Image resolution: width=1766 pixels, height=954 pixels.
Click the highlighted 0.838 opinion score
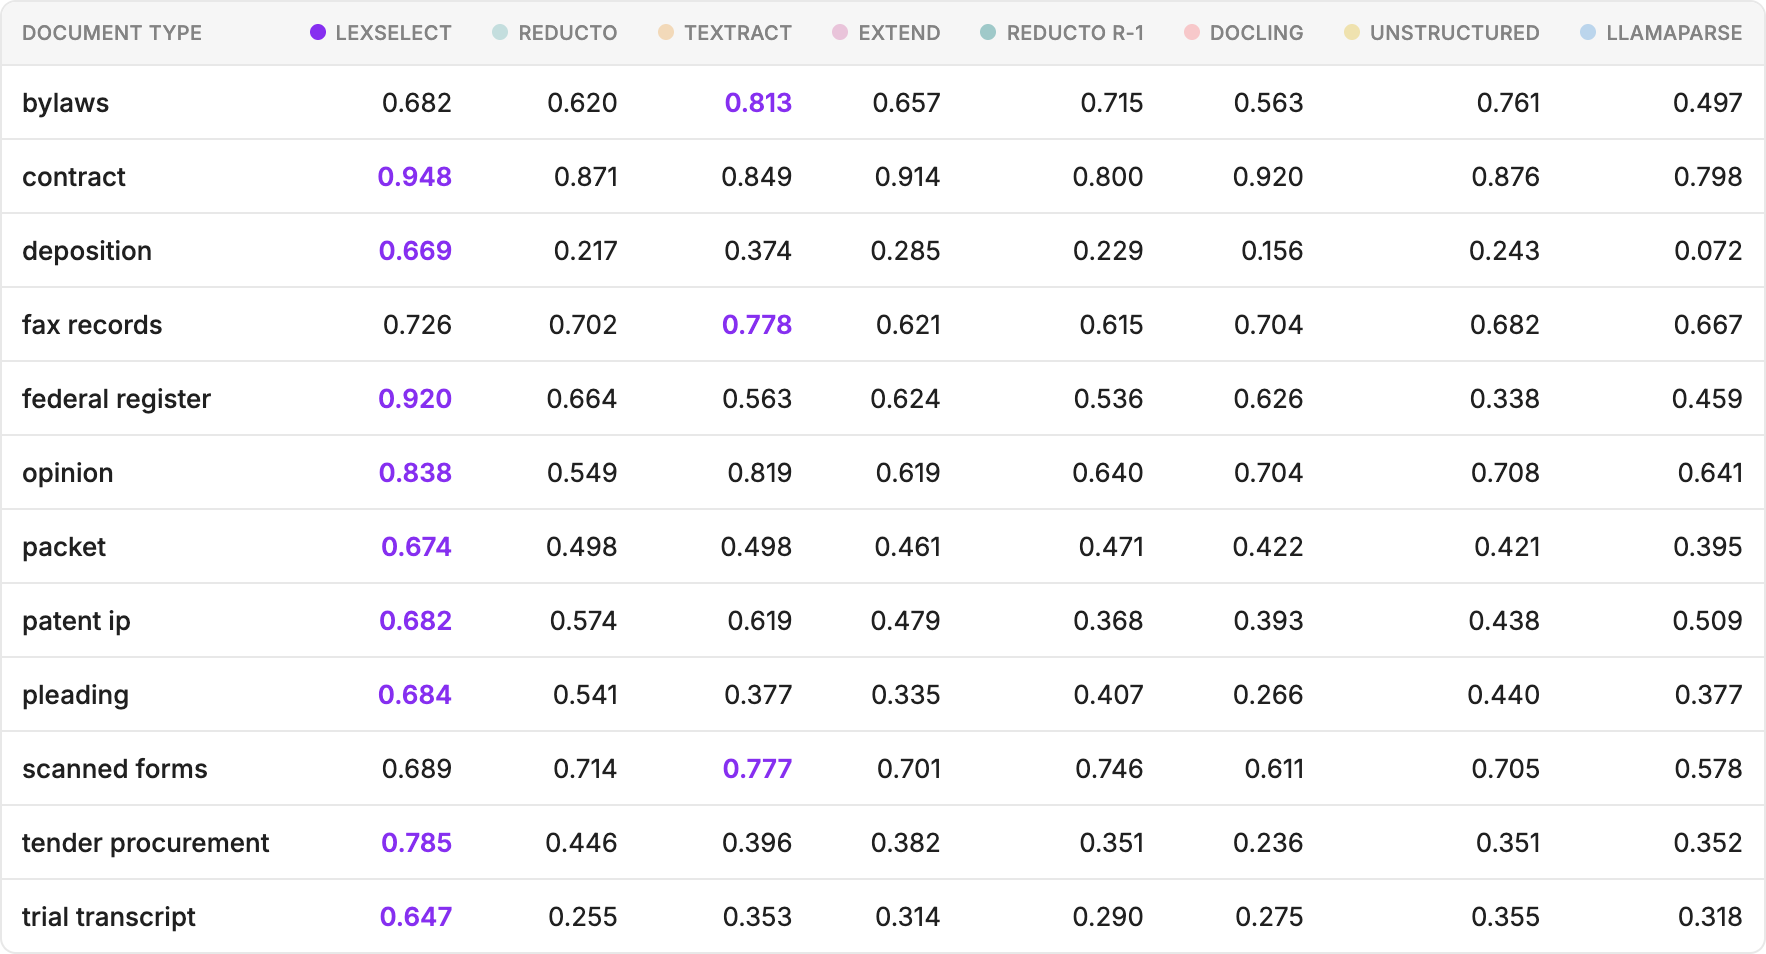click(x=415, y=473)
